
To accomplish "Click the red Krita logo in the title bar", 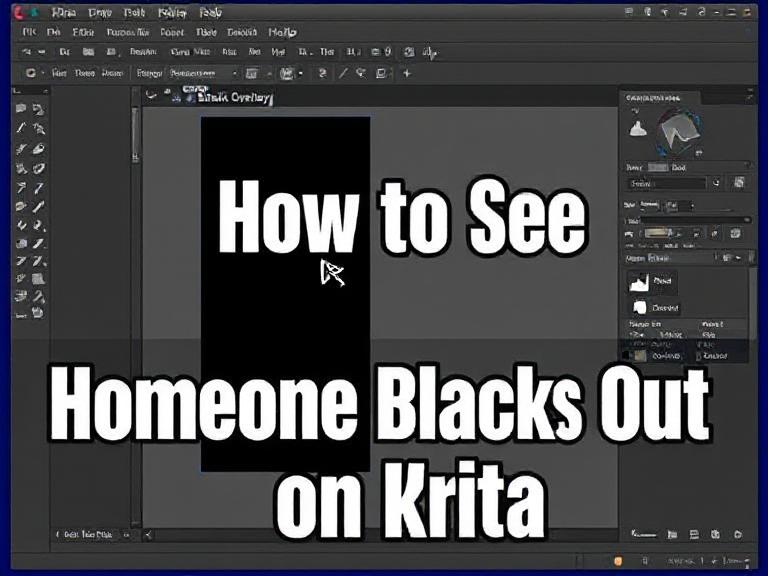I will point(20,13).
